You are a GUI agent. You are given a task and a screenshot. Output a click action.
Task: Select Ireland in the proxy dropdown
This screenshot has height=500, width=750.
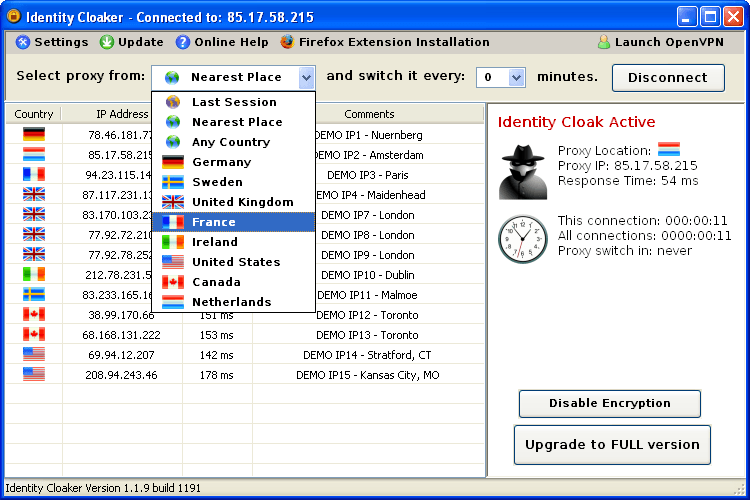pyautogui.click(x=233, y=242)
